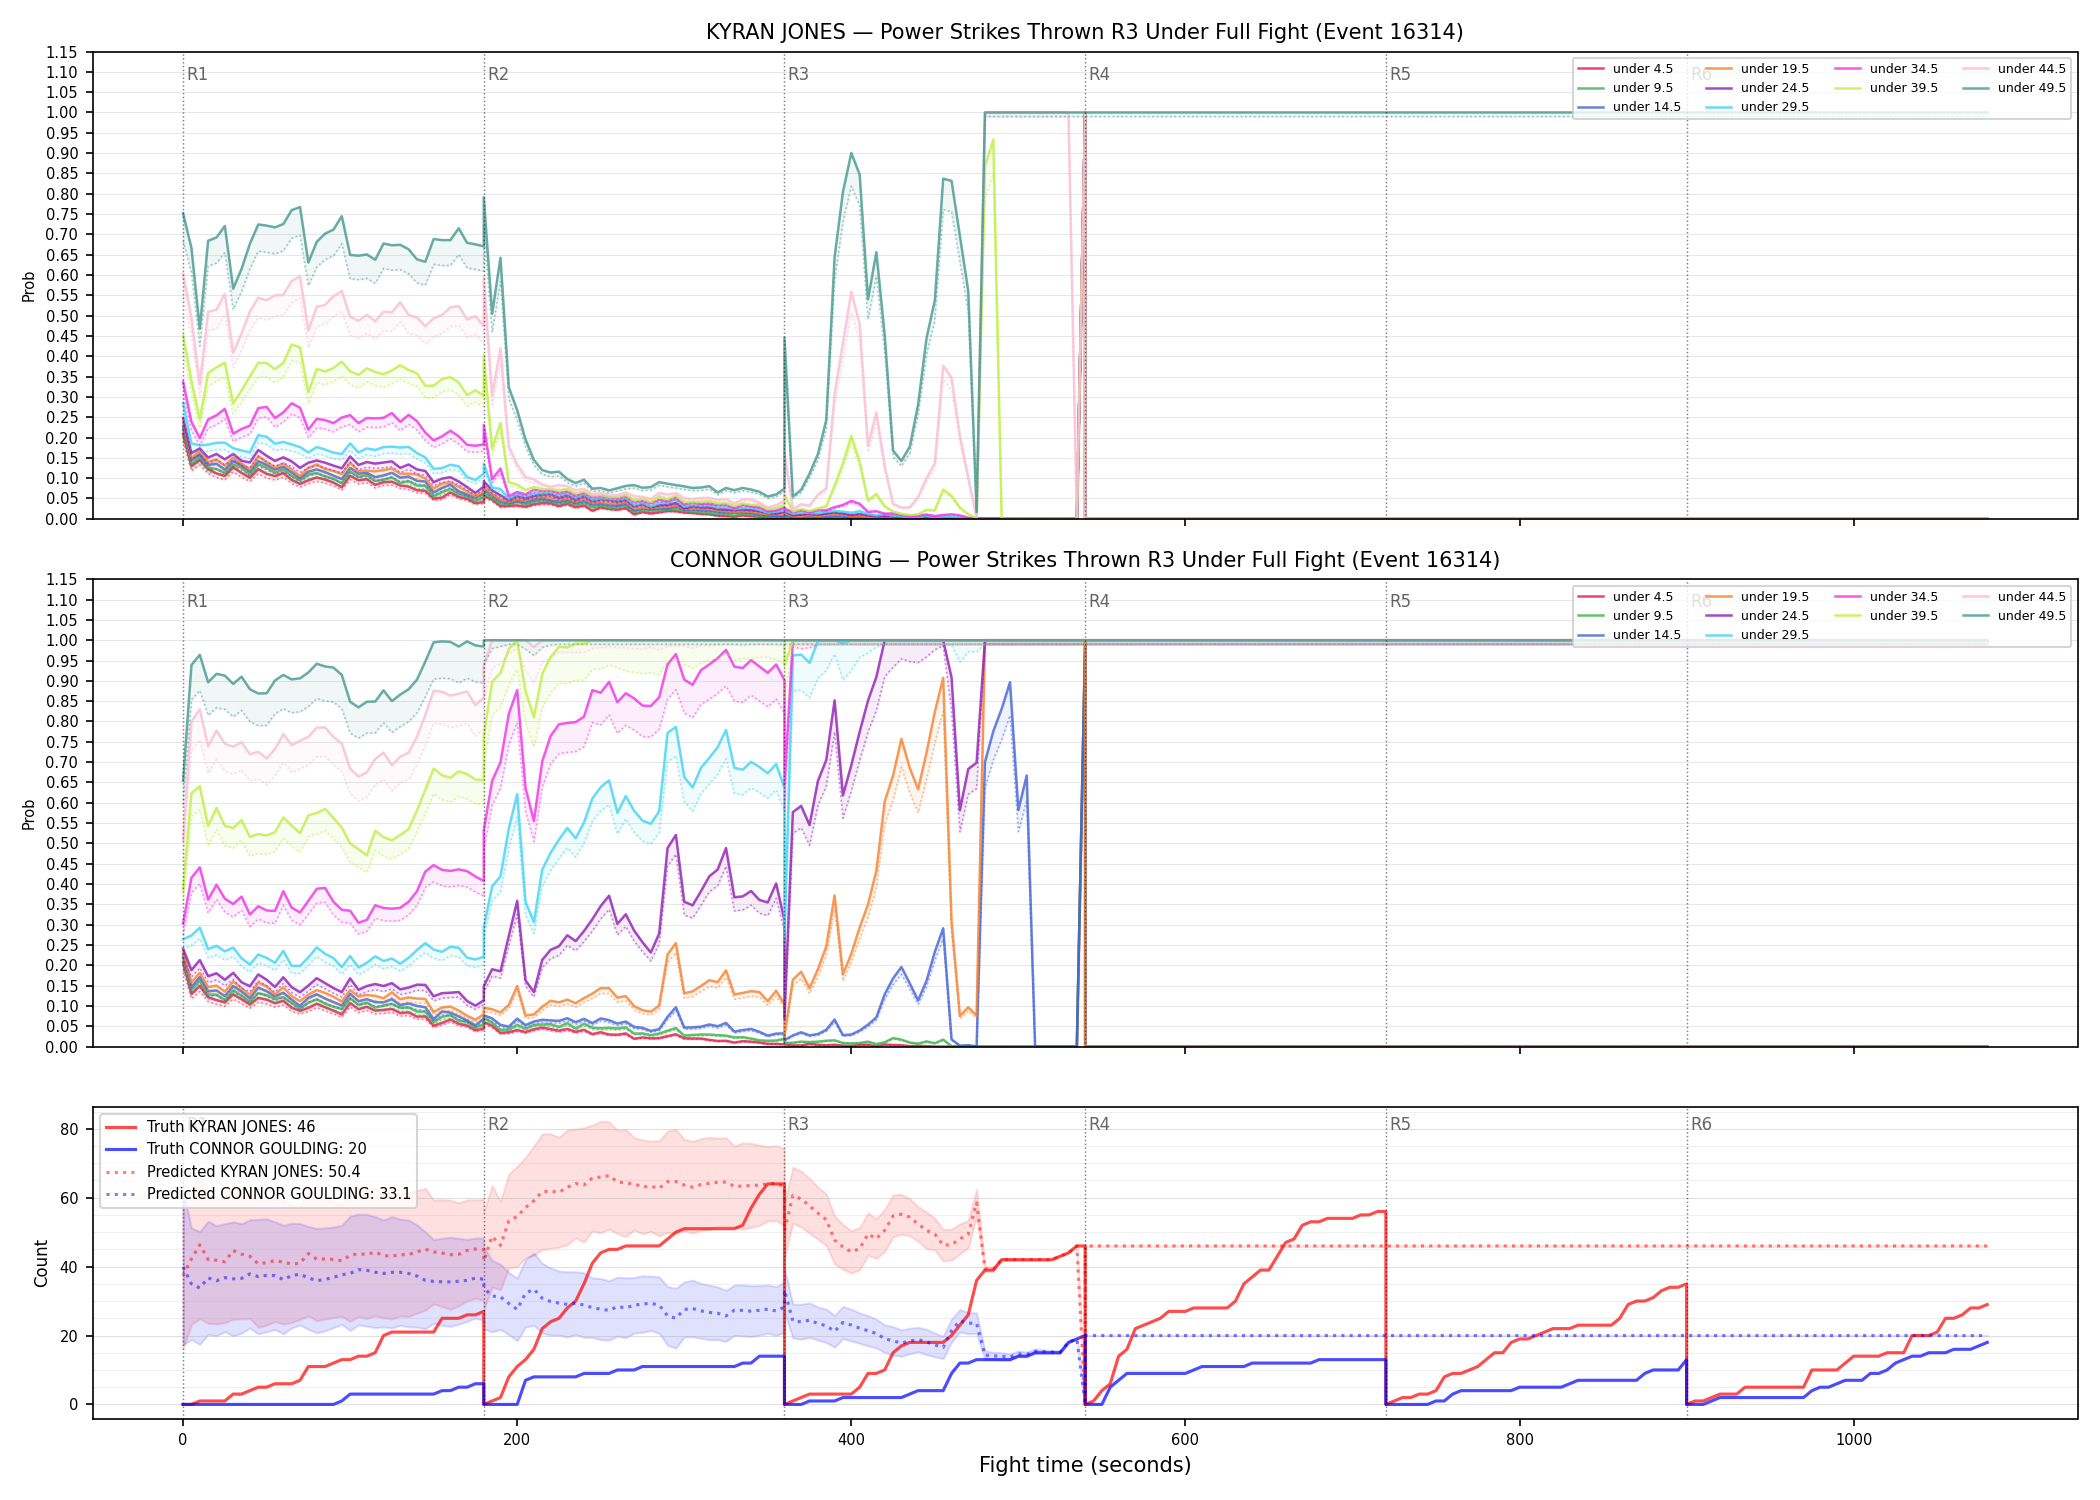2100x1500 pixels.
Task: Click the R2 marker on Connor Goulding chart
Action: [498, 601]
